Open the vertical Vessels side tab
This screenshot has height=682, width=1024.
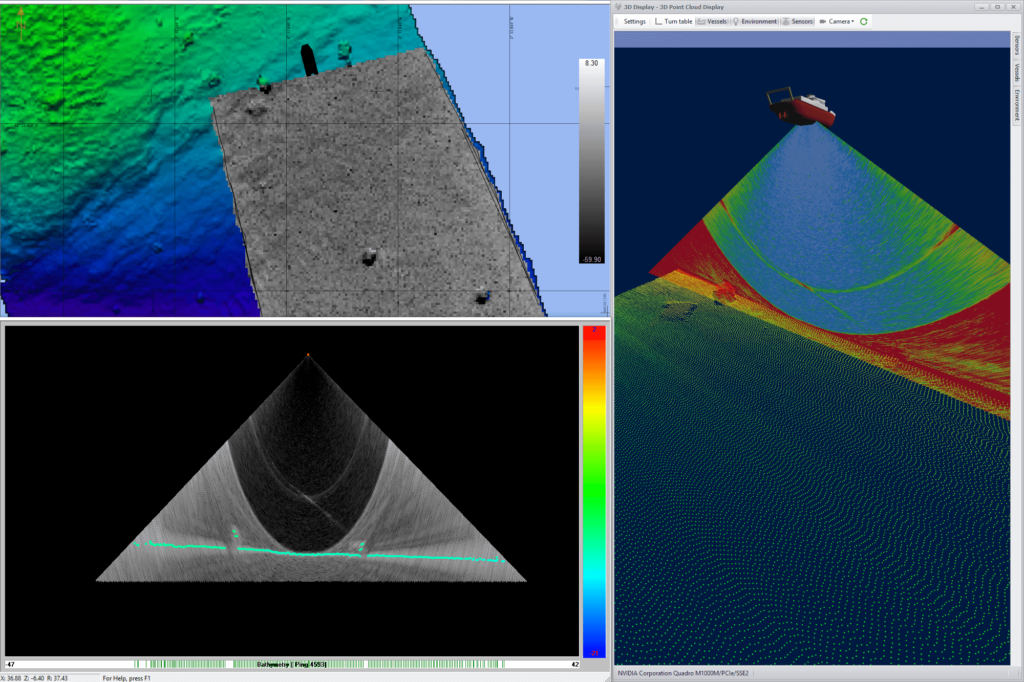point(1017,74)
